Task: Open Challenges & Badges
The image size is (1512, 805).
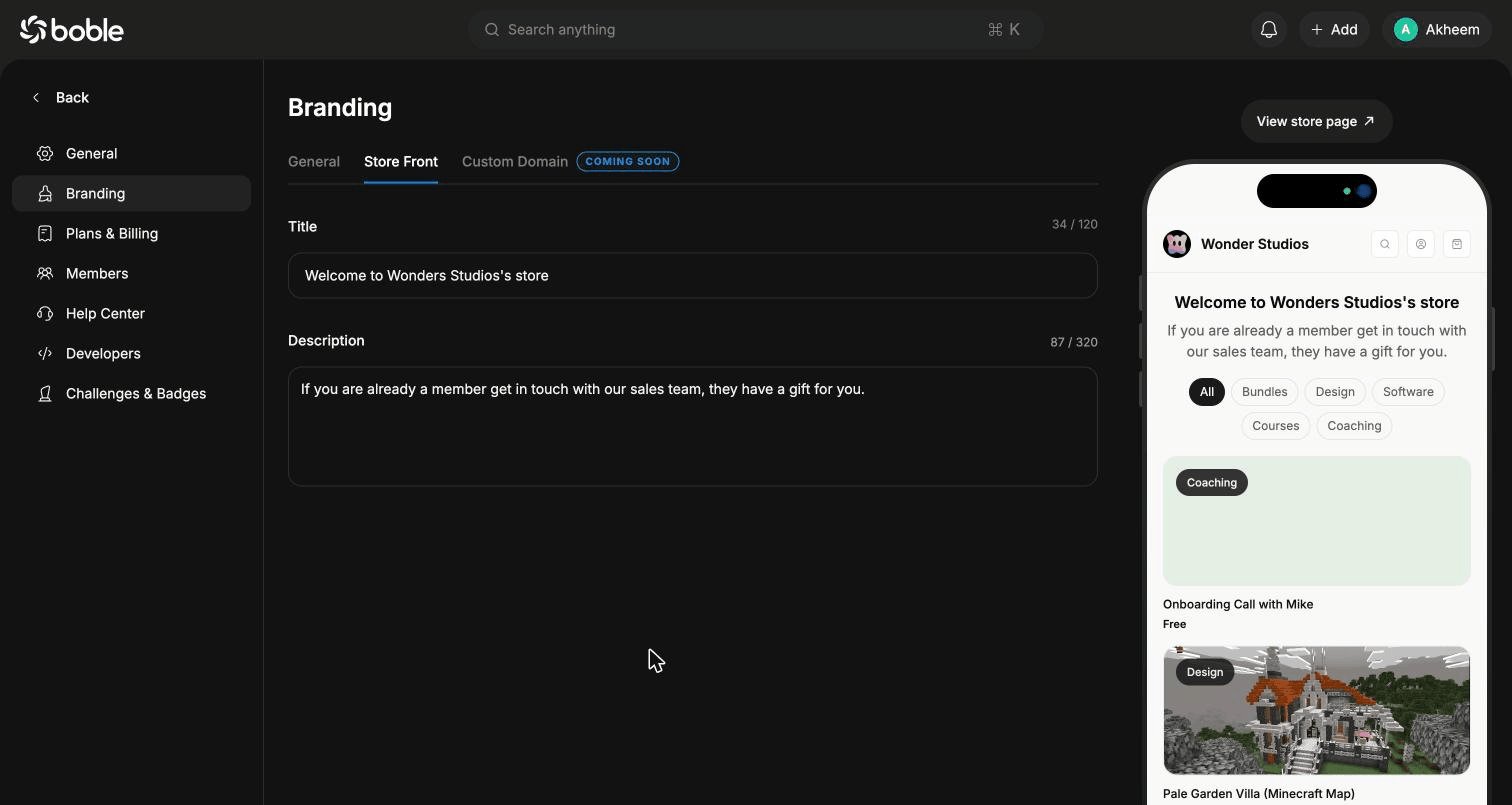Action: point(131,393)
